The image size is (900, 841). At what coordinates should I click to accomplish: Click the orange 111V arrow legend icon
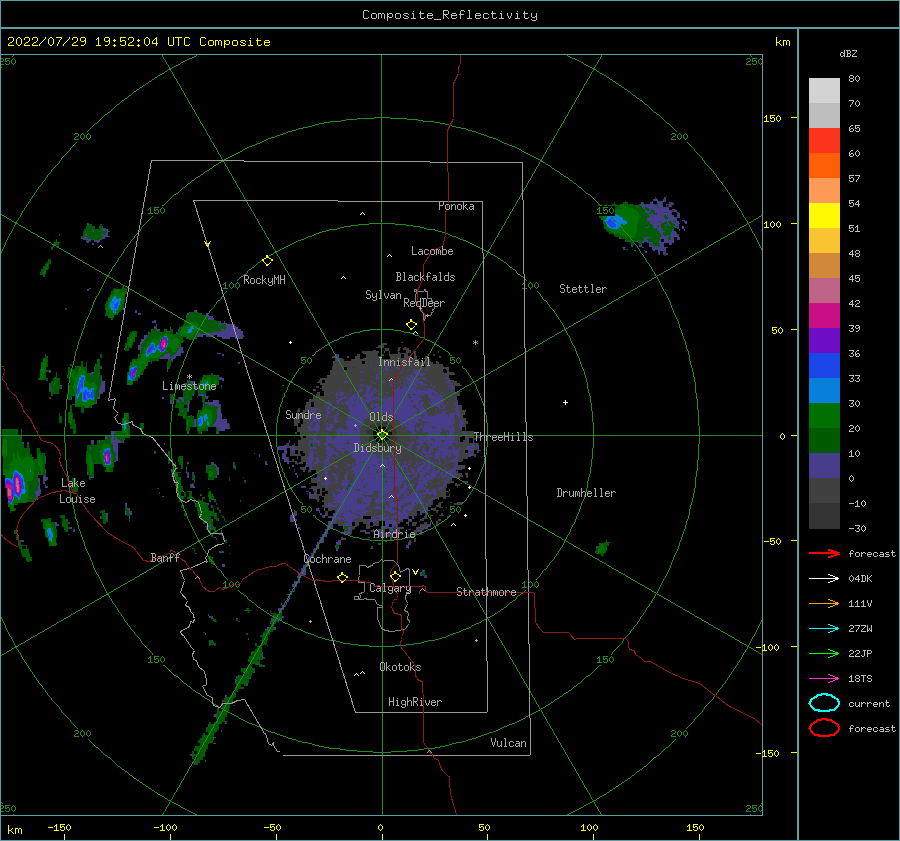(824, 603)
